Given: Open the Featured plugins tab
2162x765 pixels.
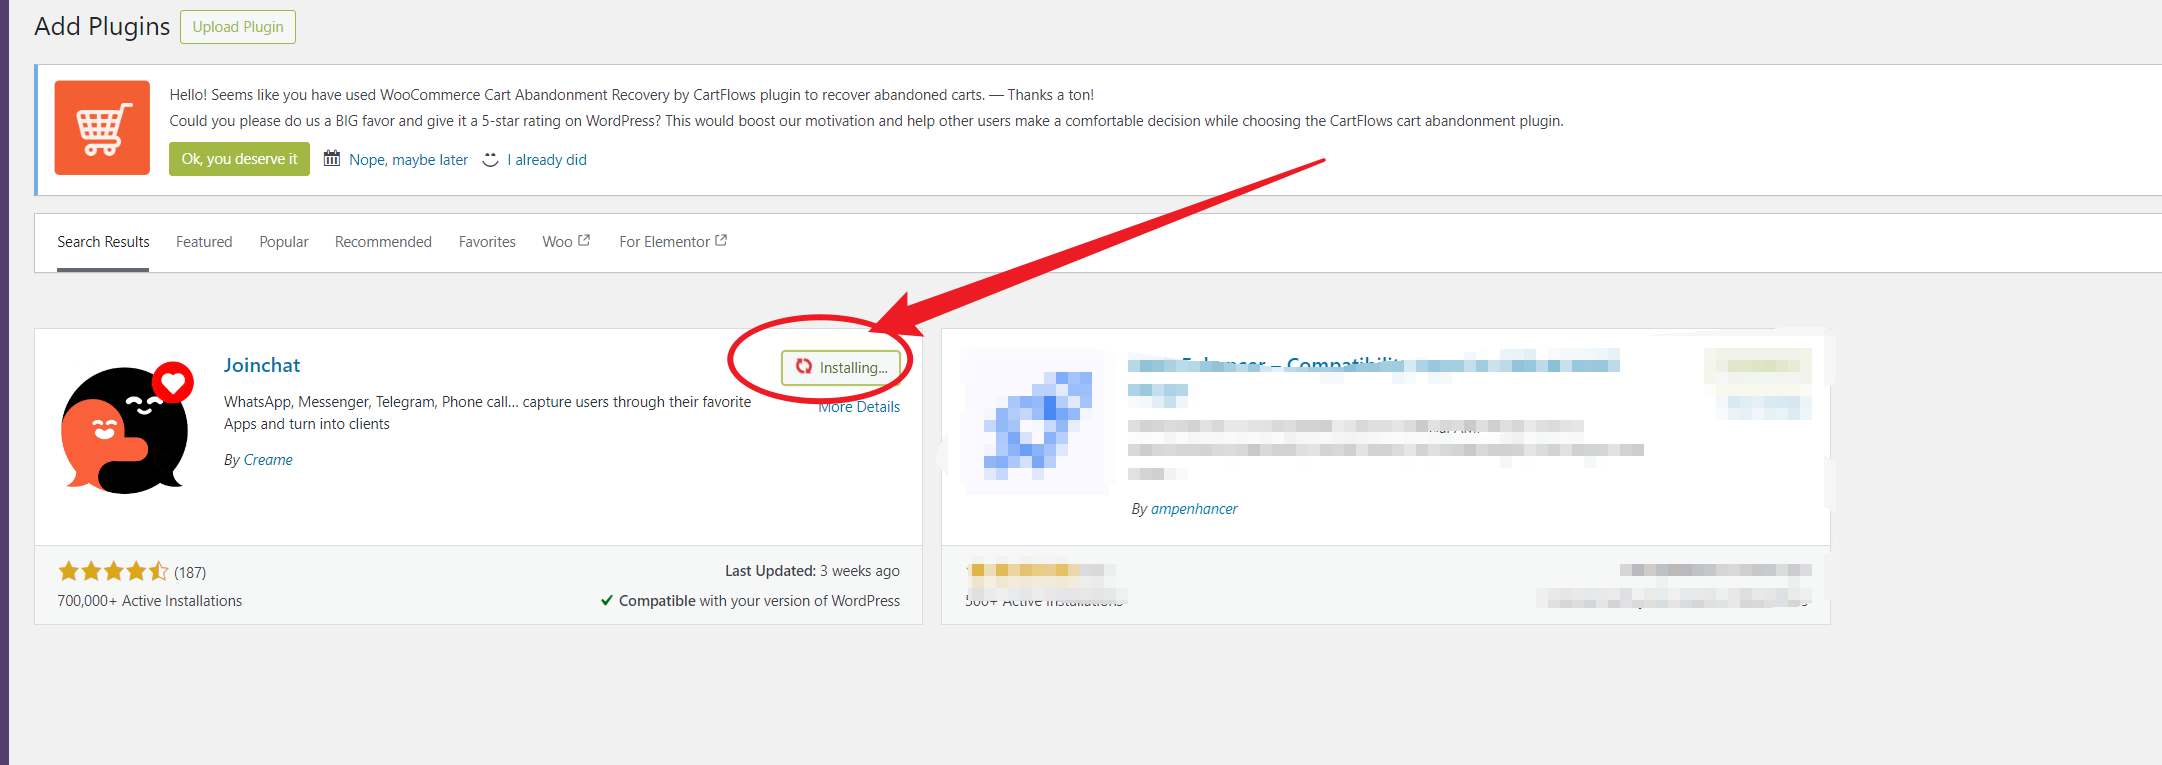Looking at the screenshot, I should coord(204,242).
